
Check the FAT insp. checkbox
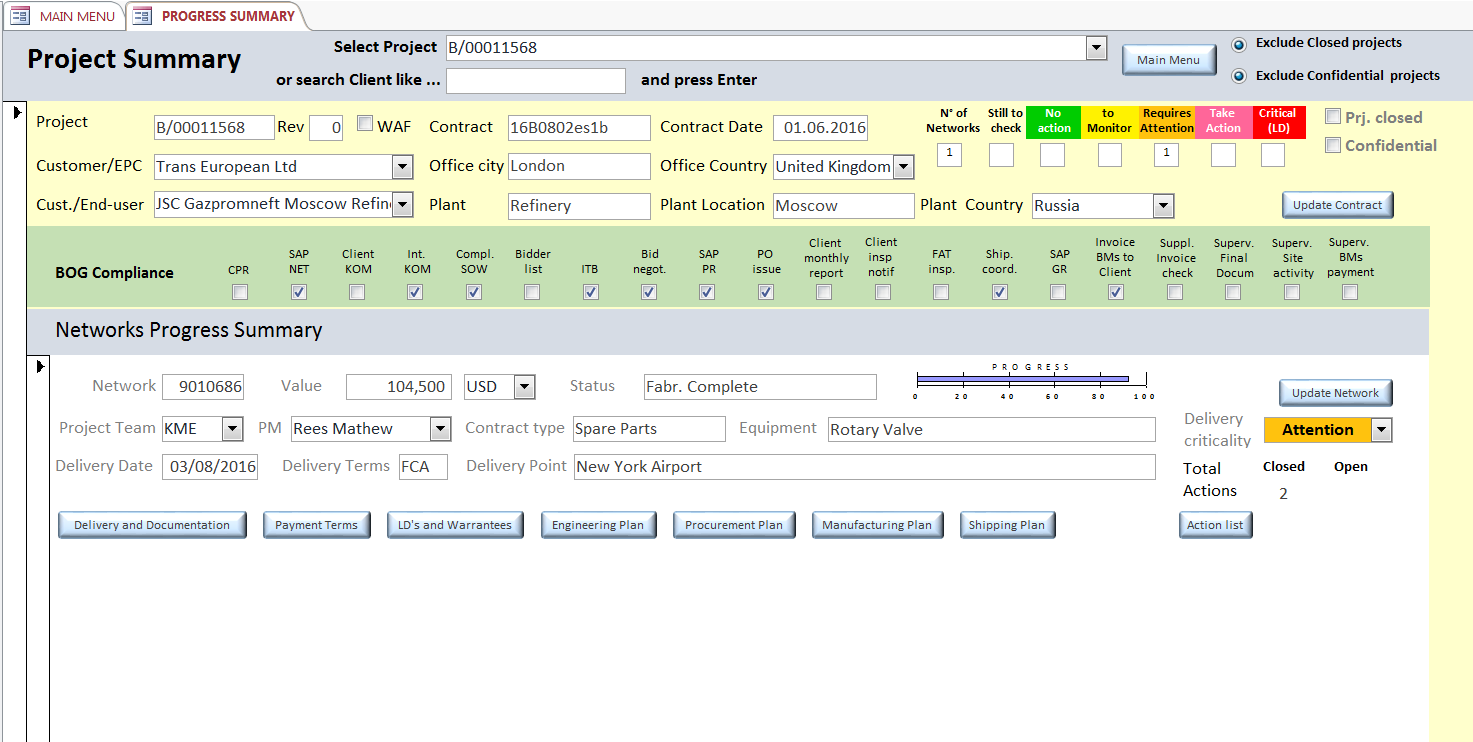(941, 292)
